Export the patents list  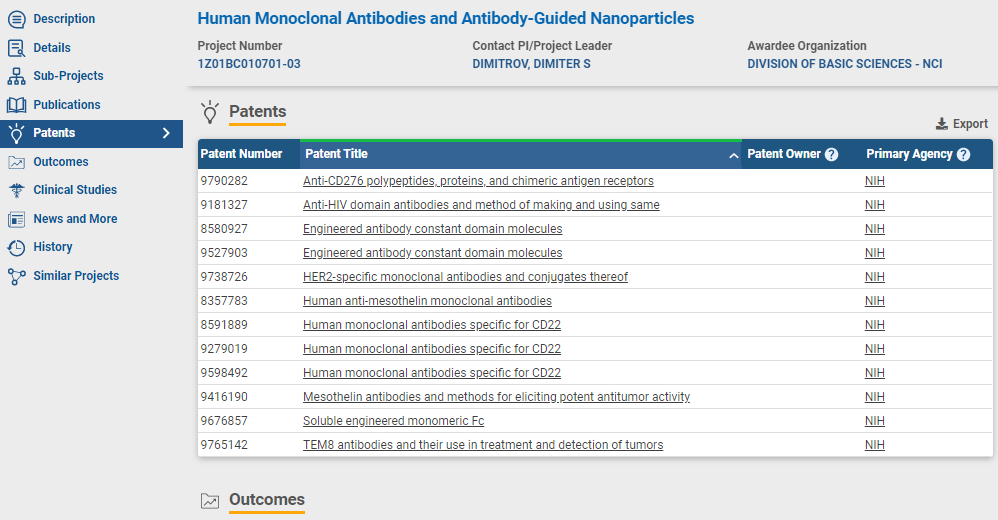(961, 124)
